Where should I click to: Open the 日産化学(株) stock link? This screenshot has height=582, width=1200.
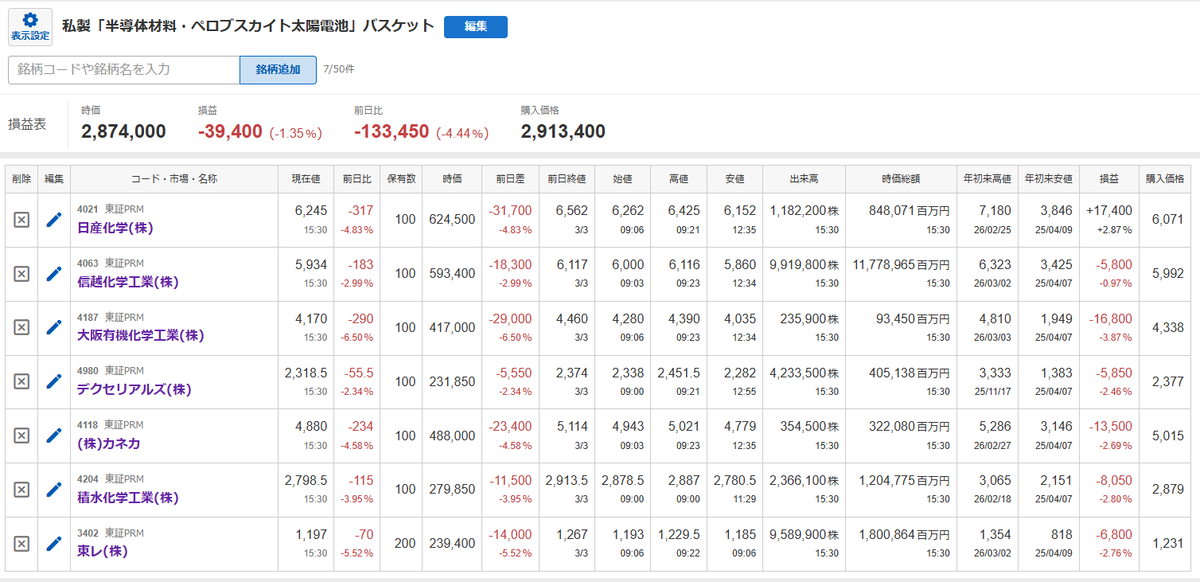click(117, 228)
